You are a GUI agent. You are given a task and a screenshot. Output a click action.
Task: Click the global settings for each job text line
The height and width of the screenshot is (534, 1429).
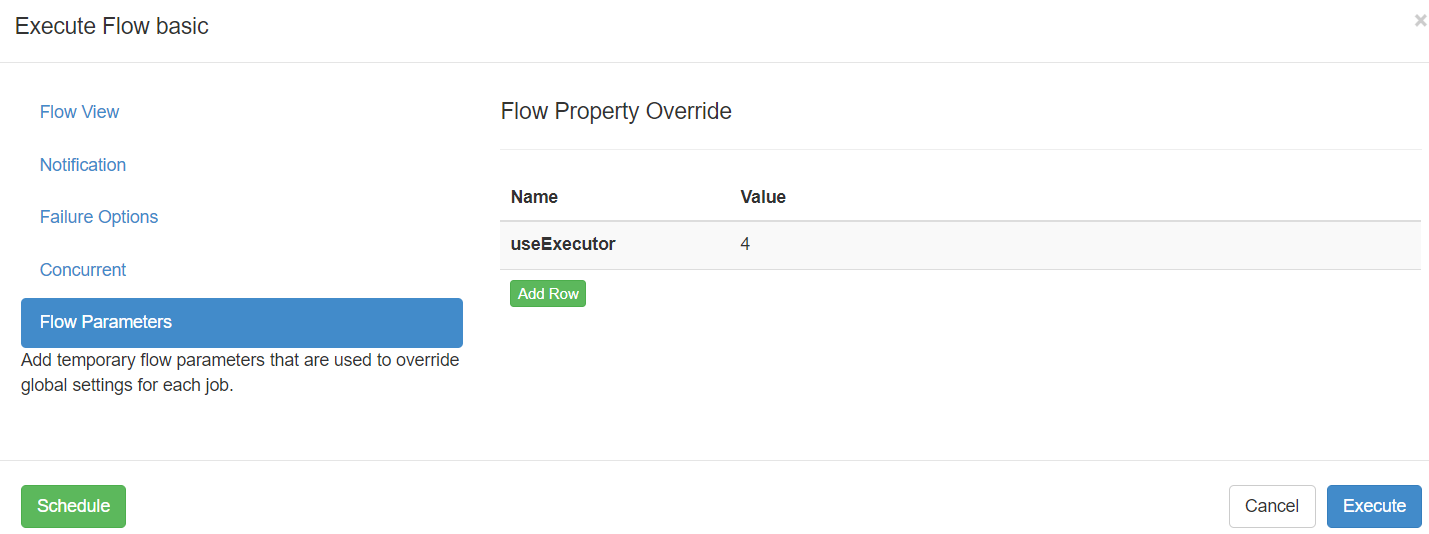pos(127,385)
